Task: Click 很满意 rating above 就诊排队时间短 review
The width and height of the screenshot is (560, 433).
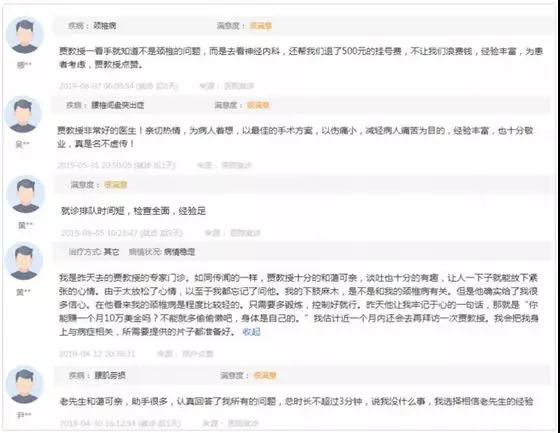Action: point(115,185)
